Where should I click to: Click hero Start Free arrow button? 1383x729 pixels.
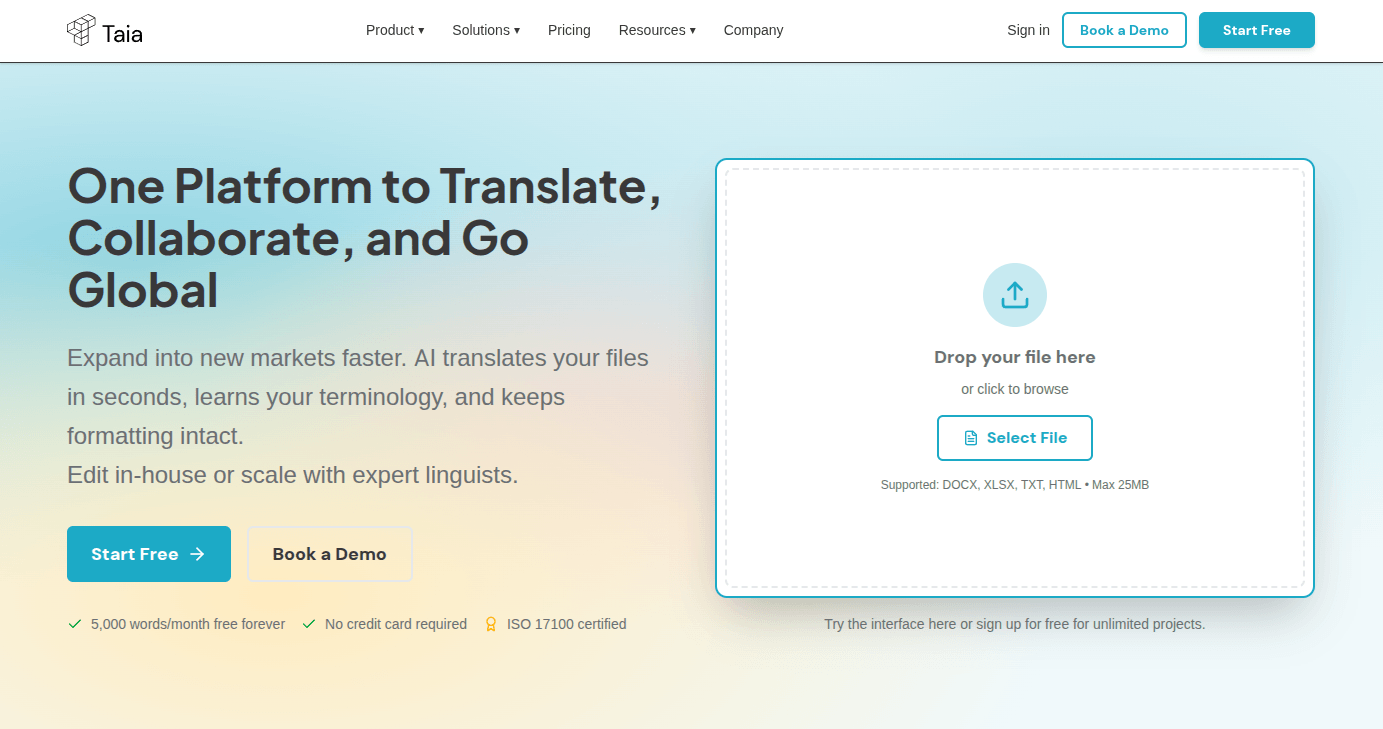click(x=149, y=554)
